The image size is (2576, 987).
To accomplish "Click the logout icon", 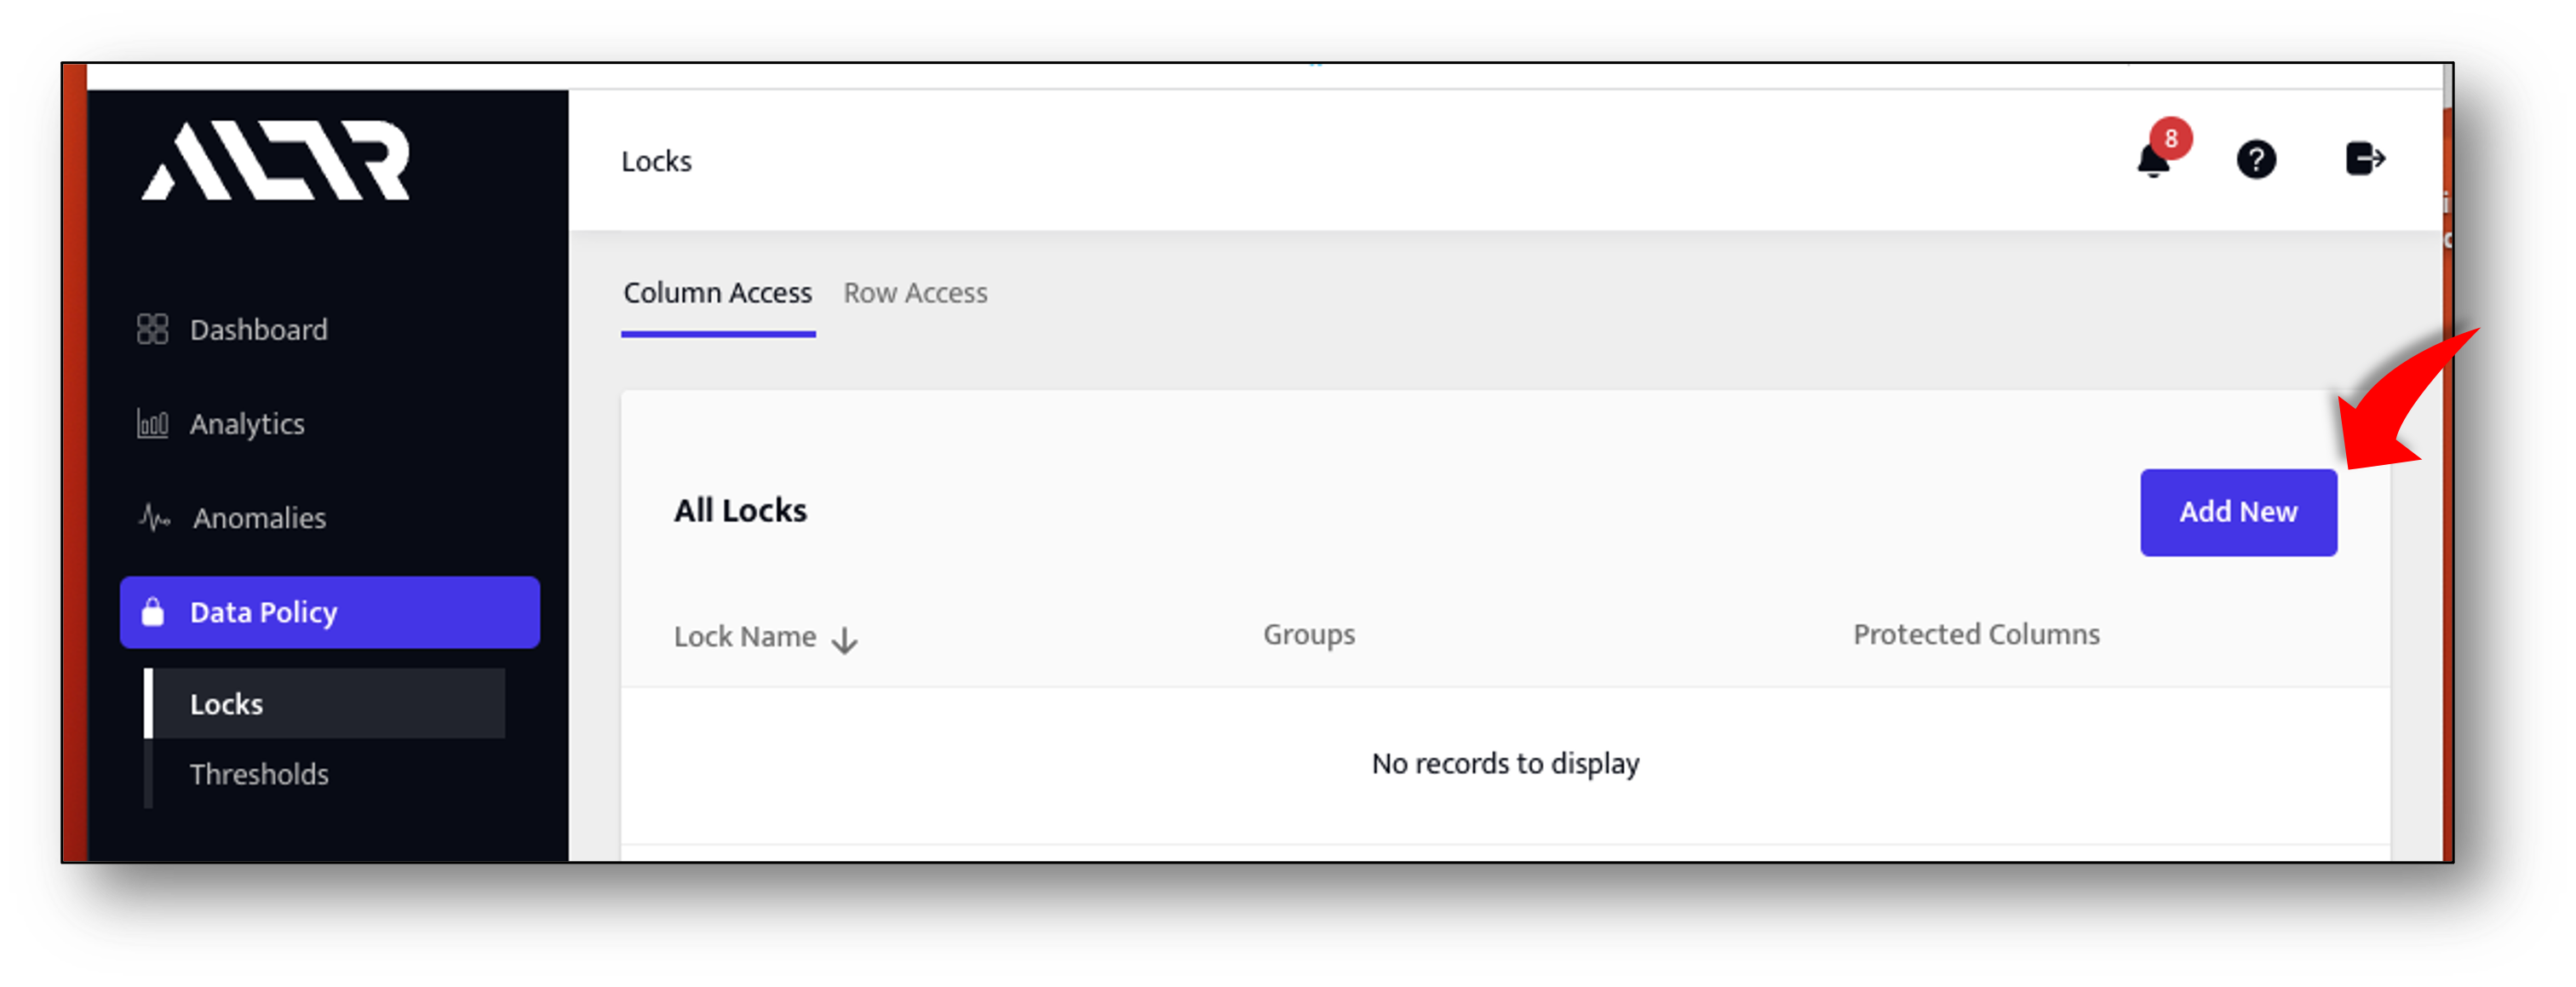I will [2364, 159].
